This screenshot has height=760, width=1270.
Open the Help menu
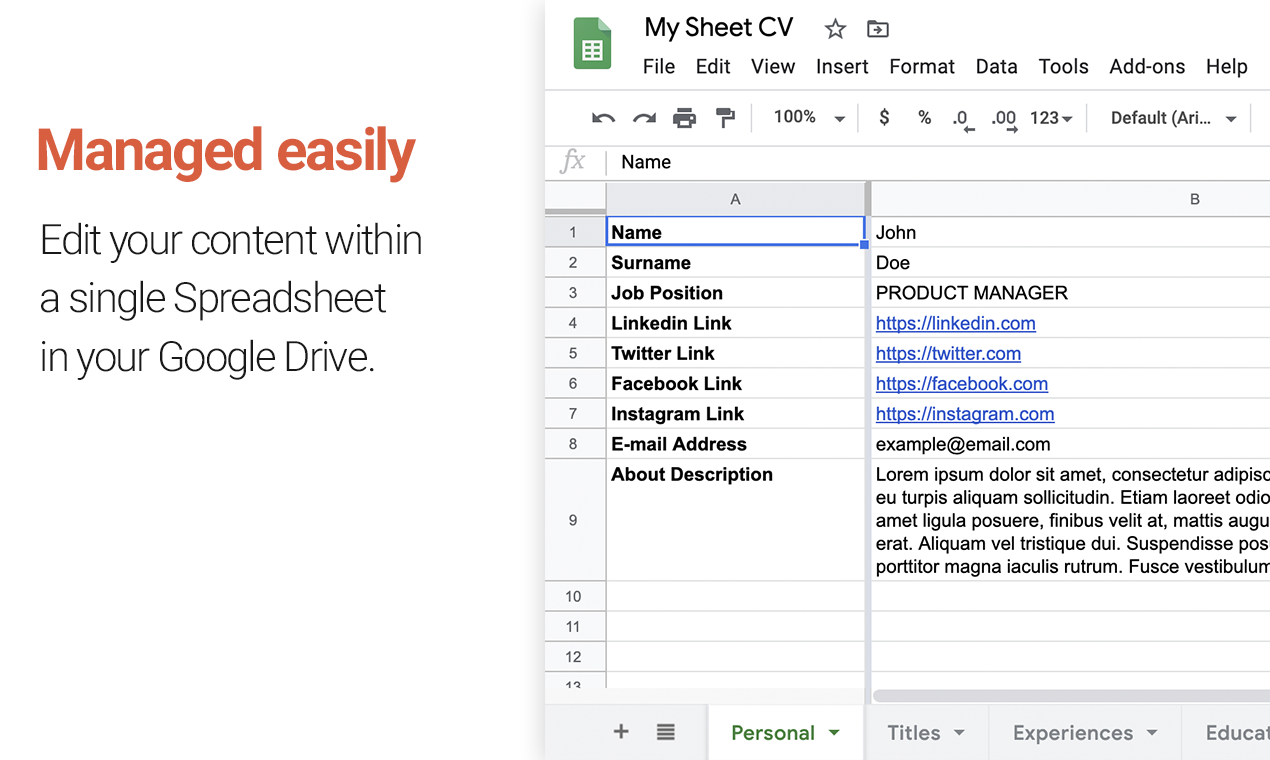click(1226, 66)
